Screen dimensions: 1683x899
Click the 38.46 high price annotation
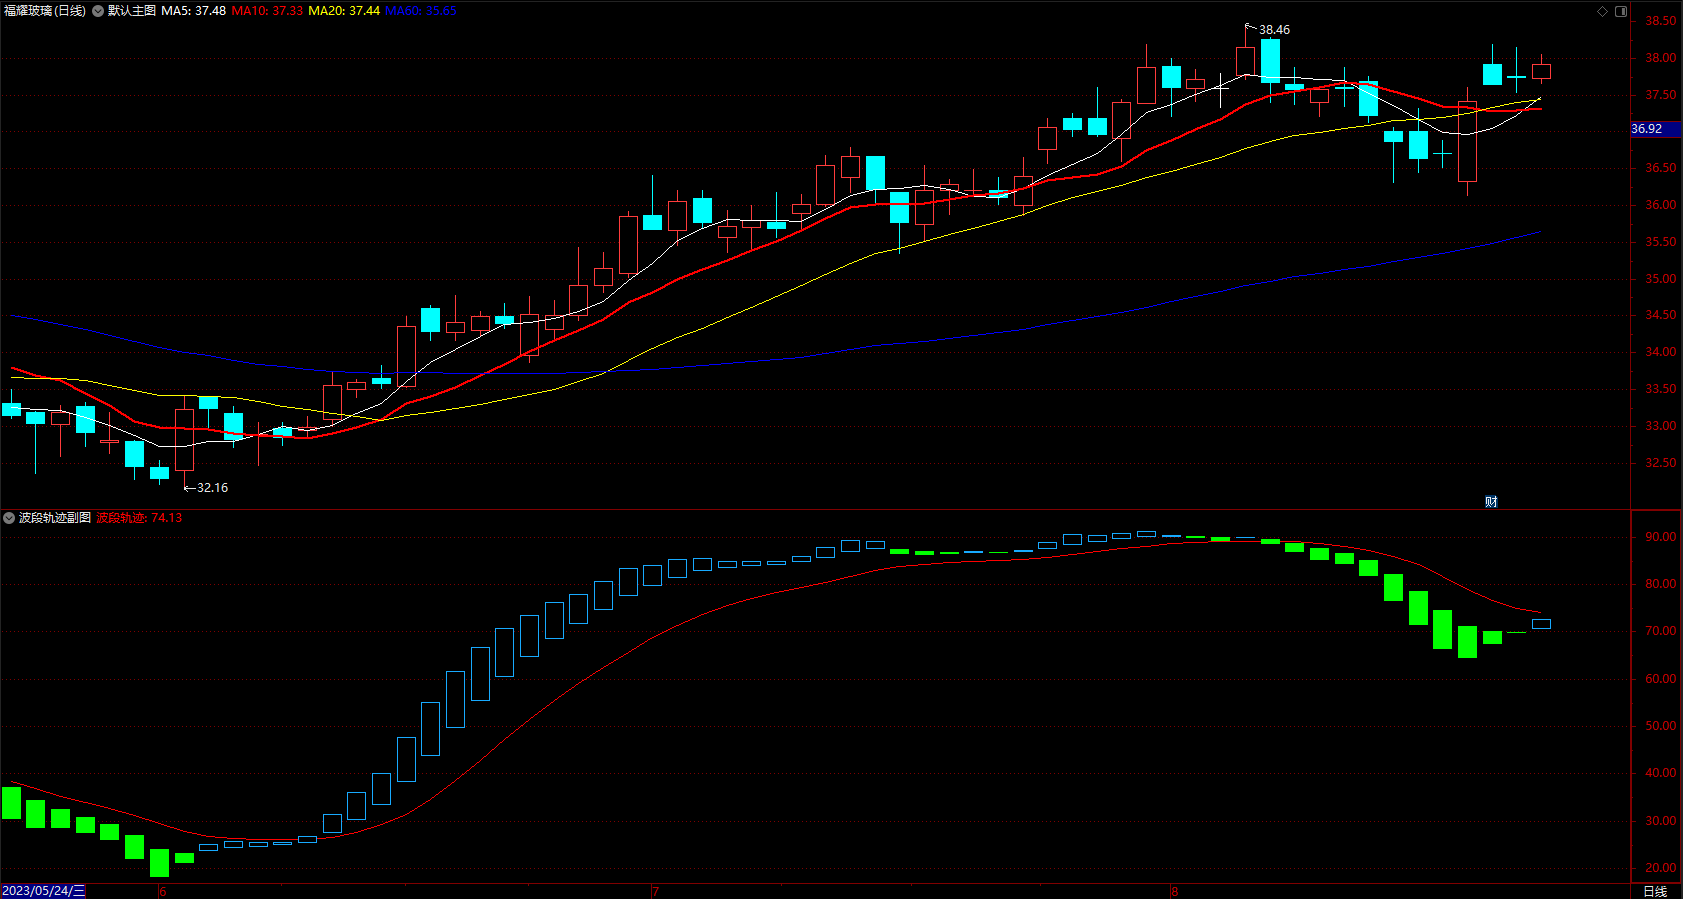click(x=1274, y=30)
